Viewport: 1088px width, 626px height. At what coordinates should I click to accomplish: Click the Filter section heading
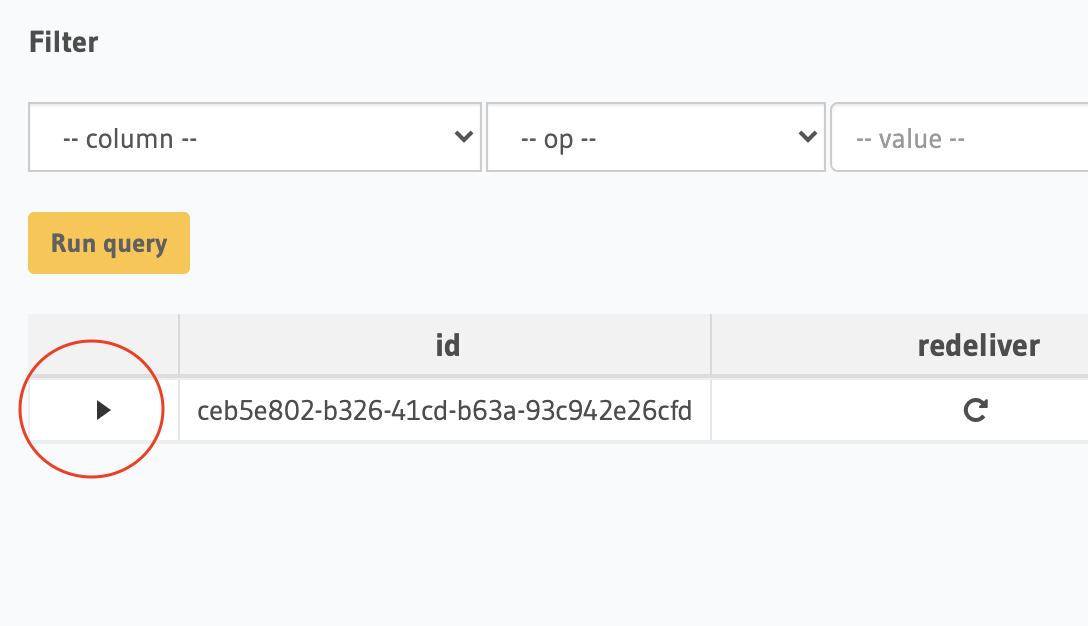coord(63,42)
